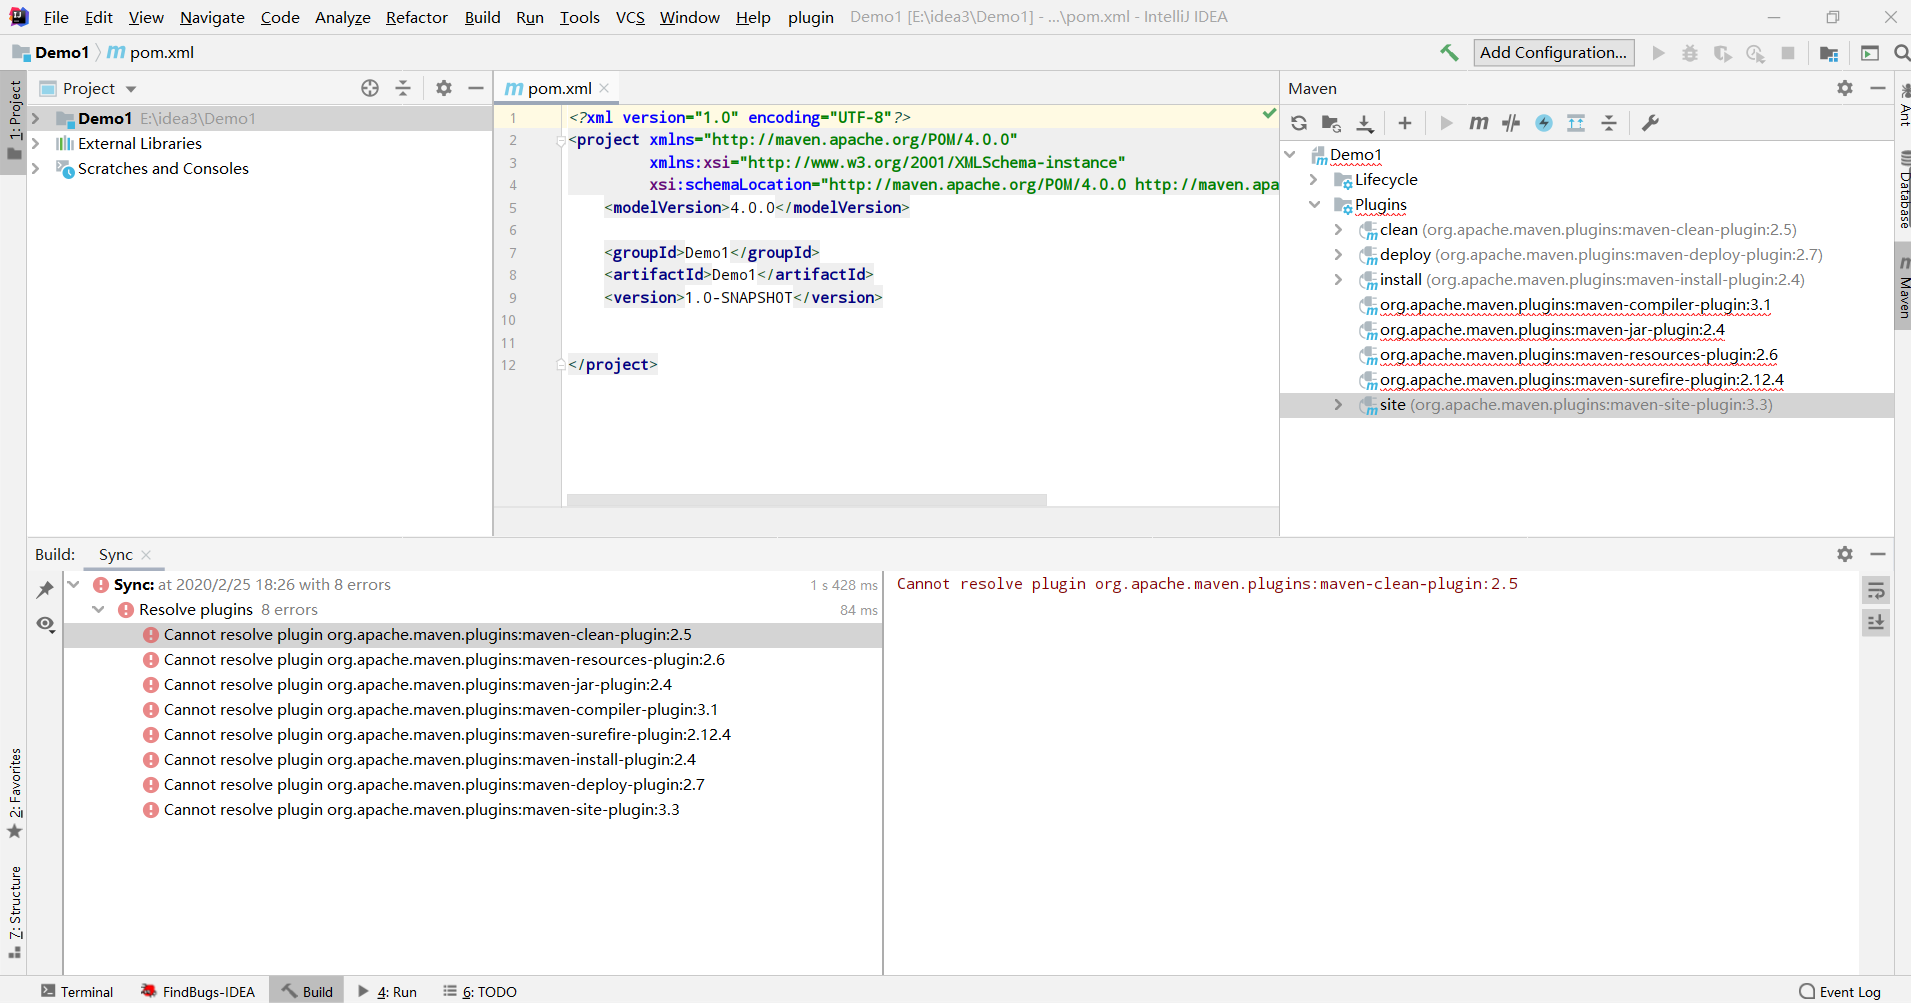Show Maven dependencies diagram
The width and height of the screenshot is (1911, 1003).
coord(1576,123)
